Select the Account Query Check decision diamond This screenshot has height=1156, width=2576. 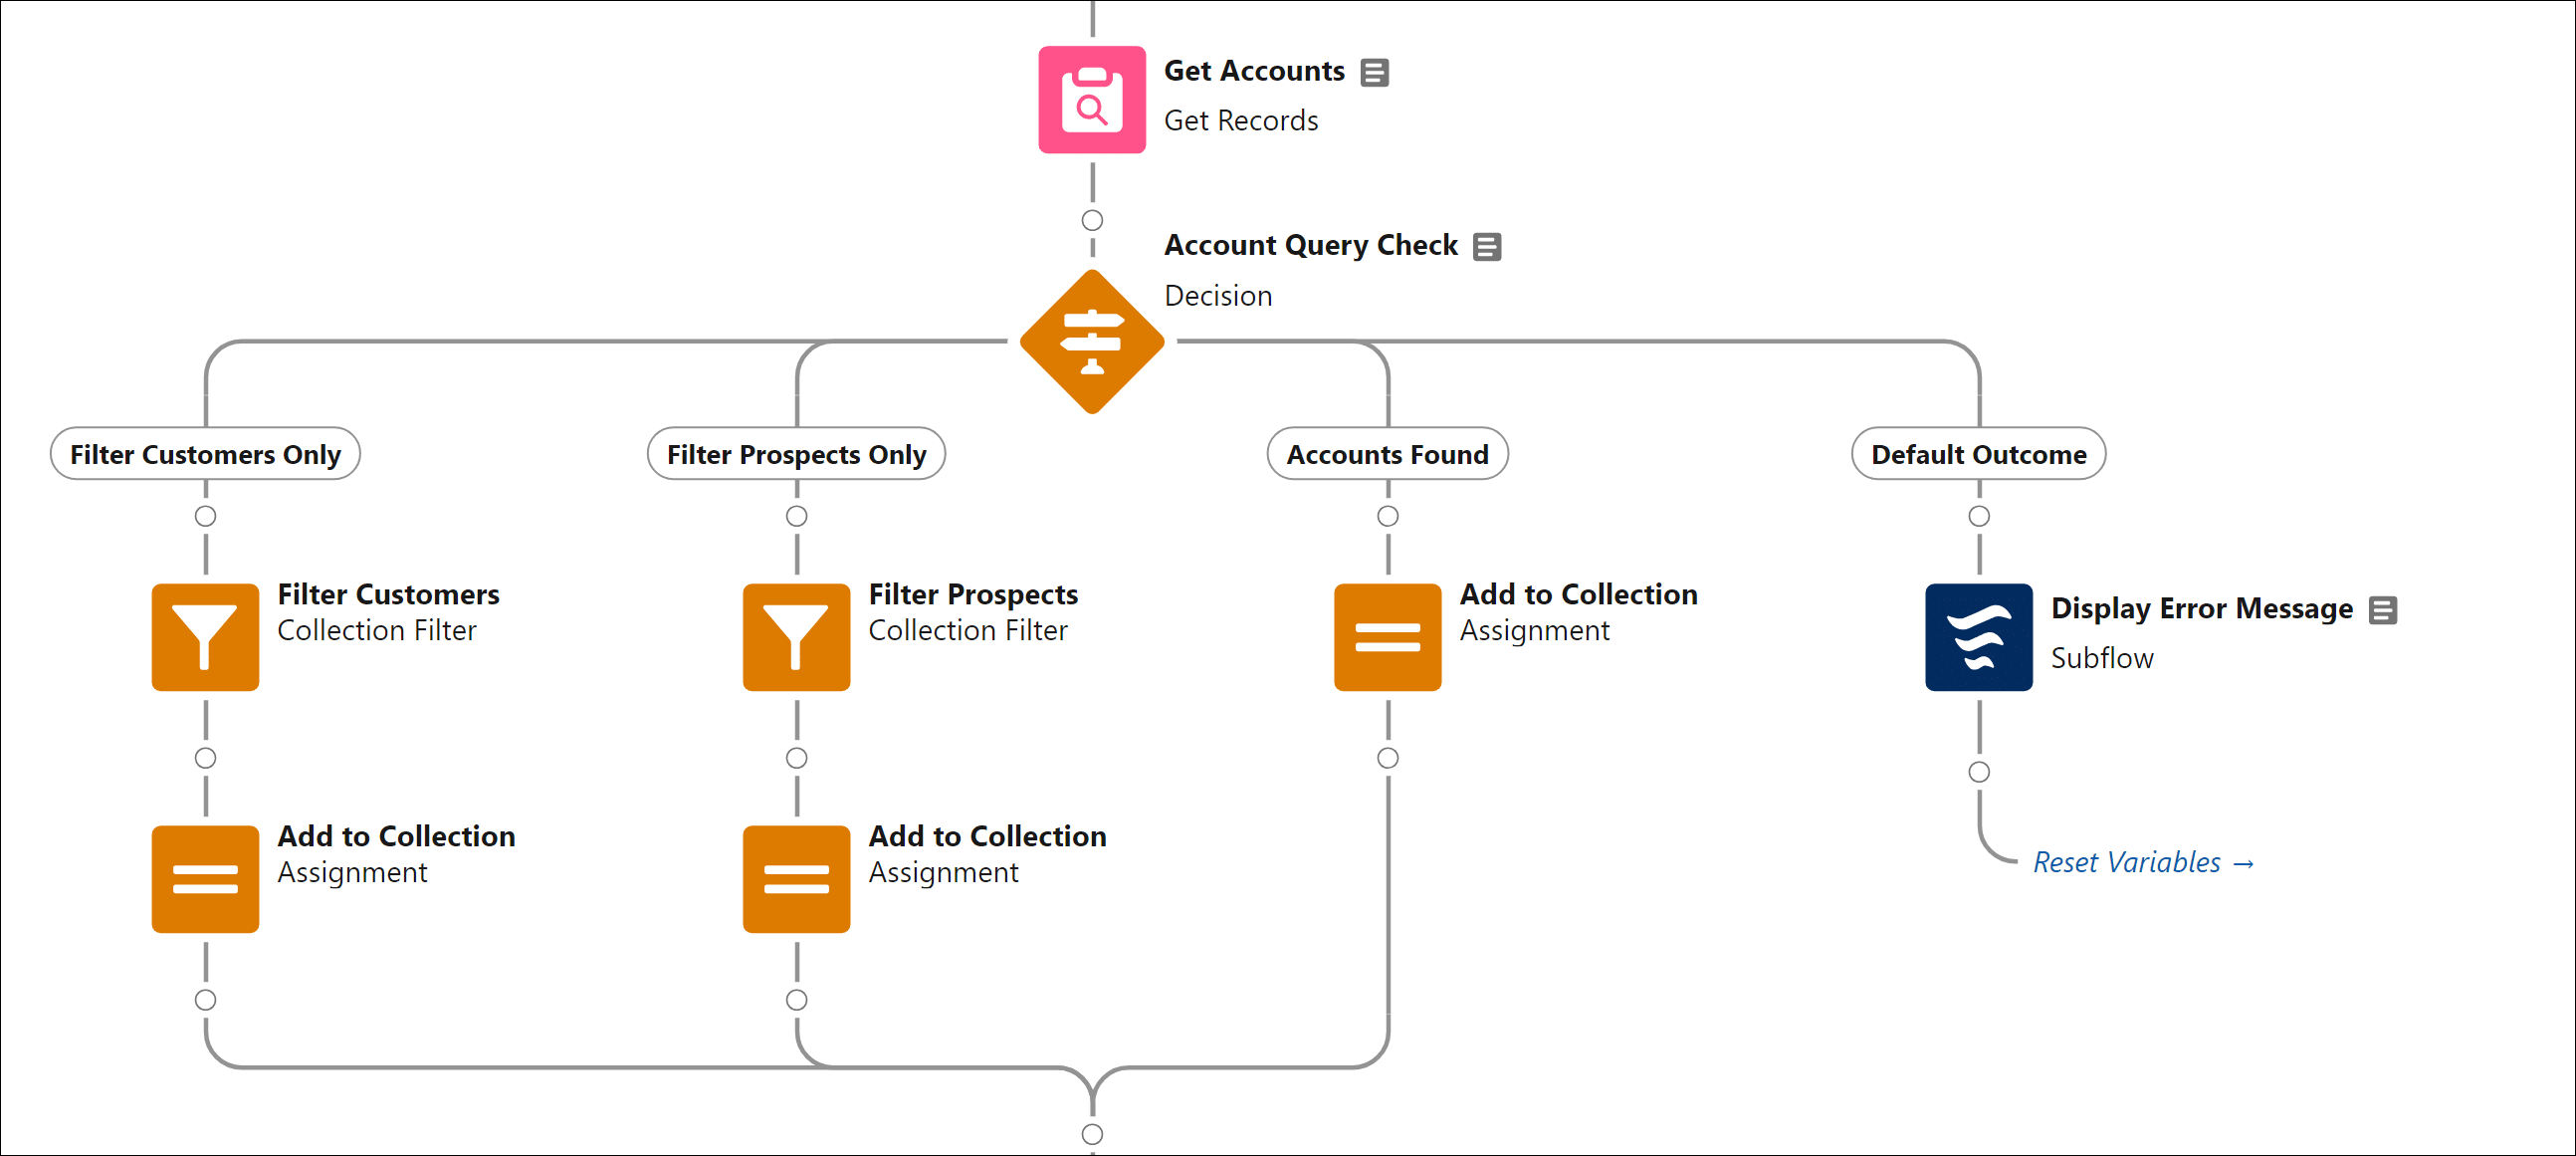(1092, 341)
